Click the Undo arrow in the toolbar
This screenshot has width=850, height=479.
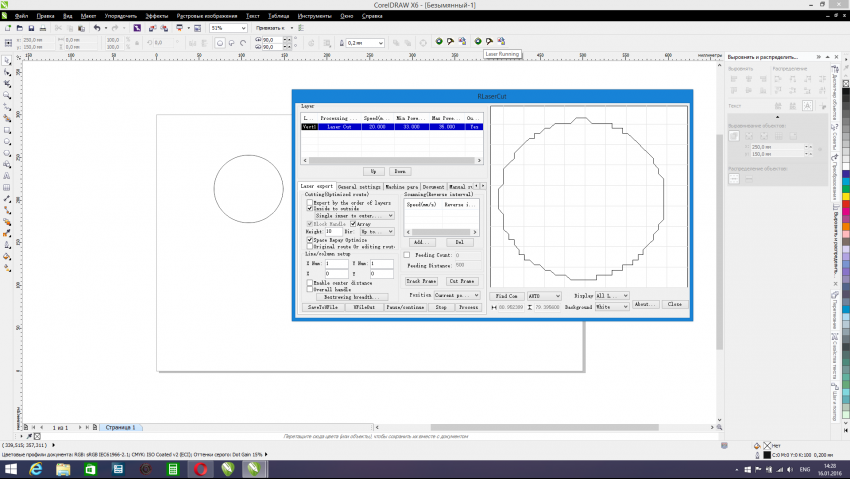(97, 28)
